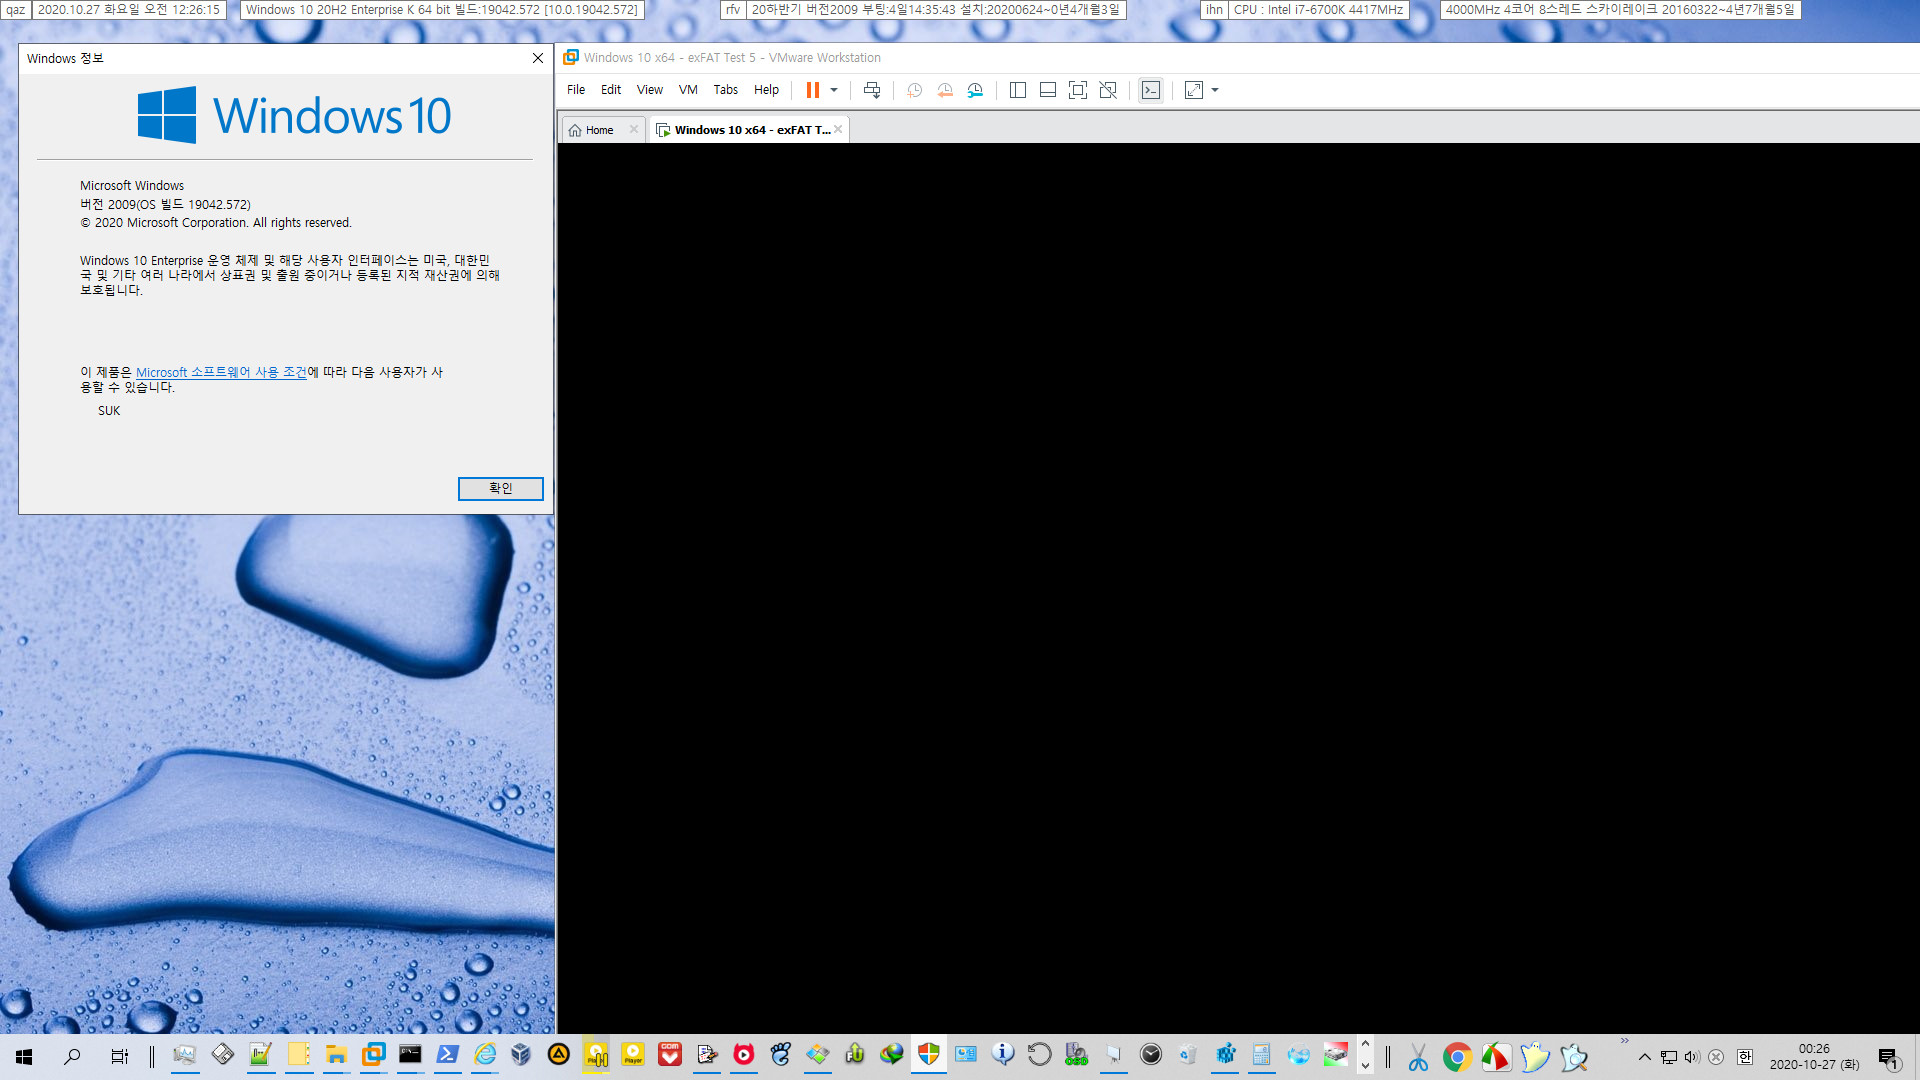Expand the quick launch overflow chevron

point(1624,1042)
